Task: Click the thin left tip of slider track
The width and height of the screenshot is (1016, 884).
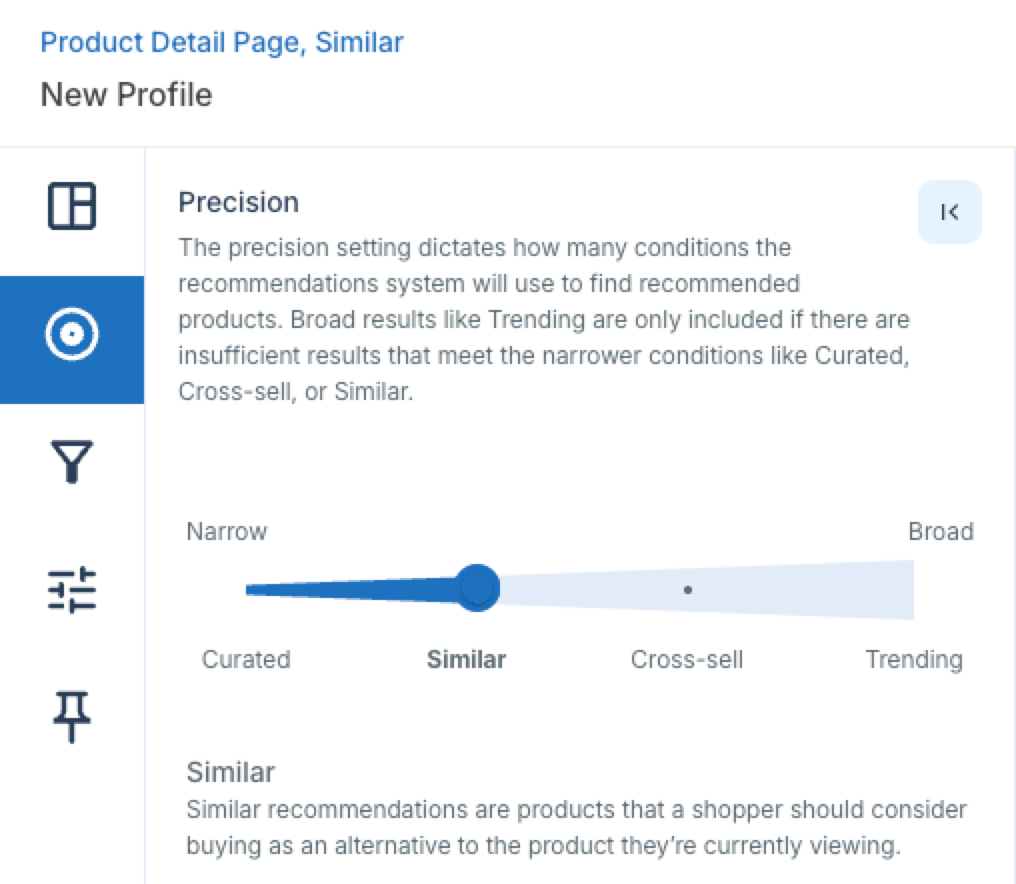Action: (x=254, y=589)
